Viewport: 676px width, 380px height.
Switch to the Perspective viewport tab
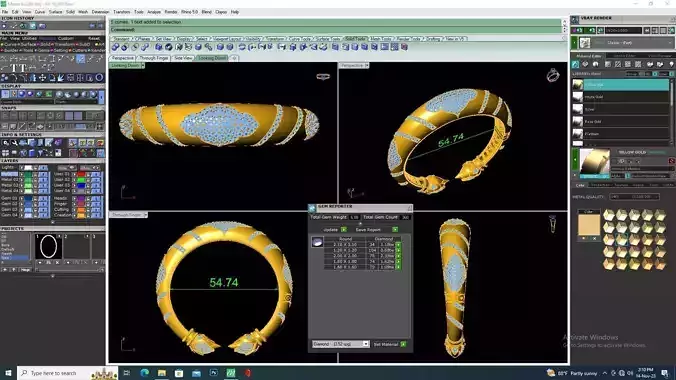pos(122,58)
